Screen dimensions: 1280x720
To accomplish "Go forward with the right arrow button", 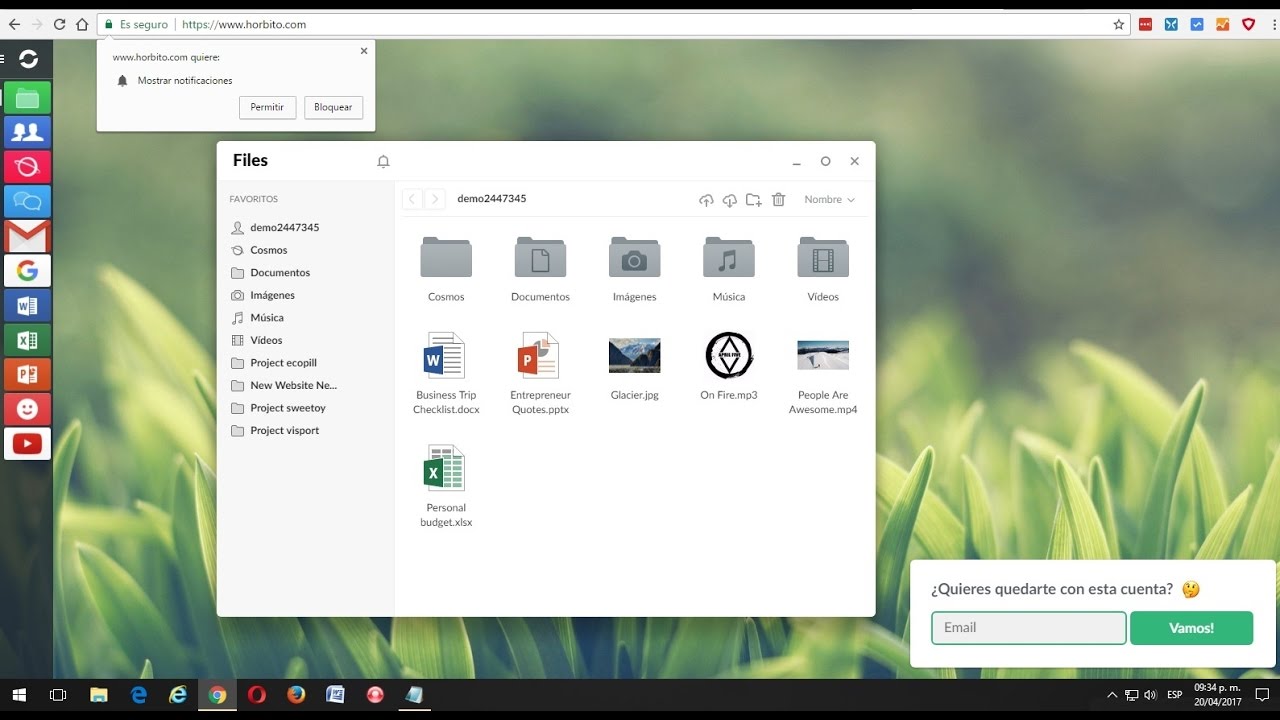I will tap(435, 199).
